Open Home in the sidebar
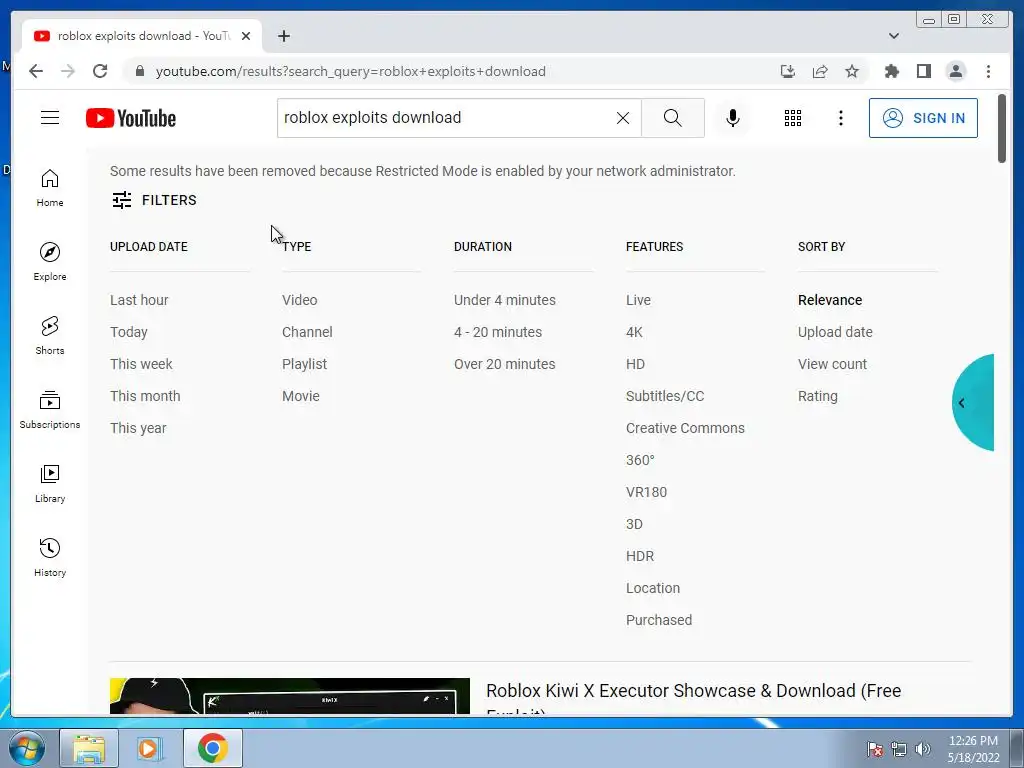Image resolution: width=1024 pixels, height=768 pixels. [x=50, y=188]
